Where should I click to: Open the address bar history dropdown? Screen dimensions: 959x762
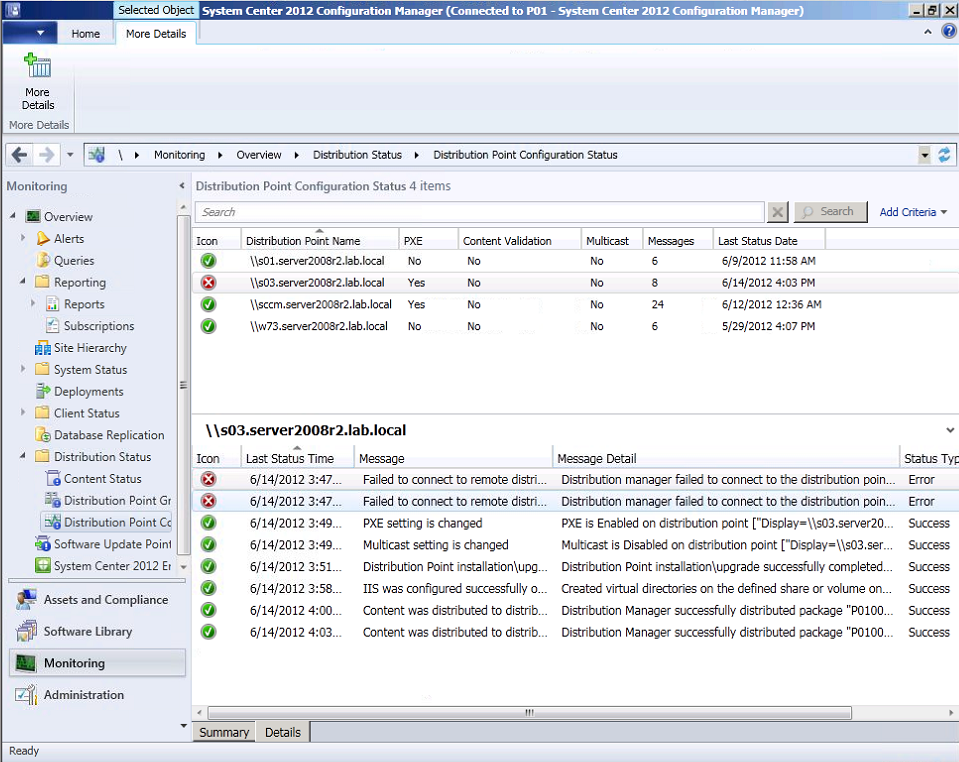924,155
